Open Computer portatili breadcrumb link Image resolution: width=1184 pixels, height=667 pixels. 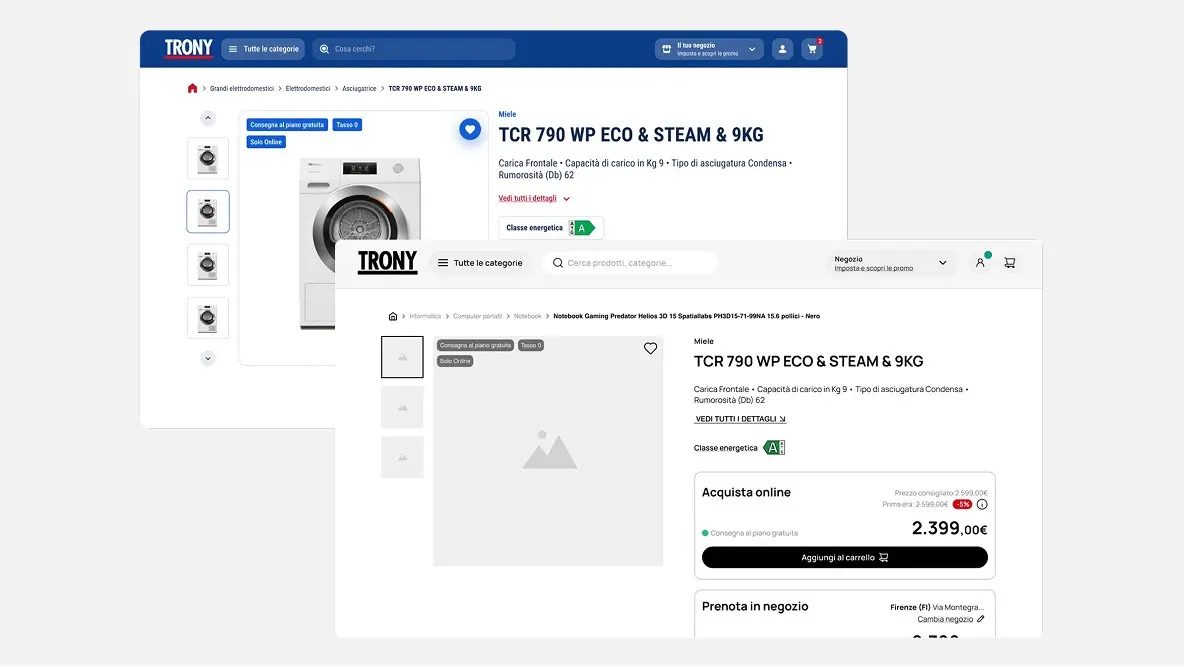[477, 317]
